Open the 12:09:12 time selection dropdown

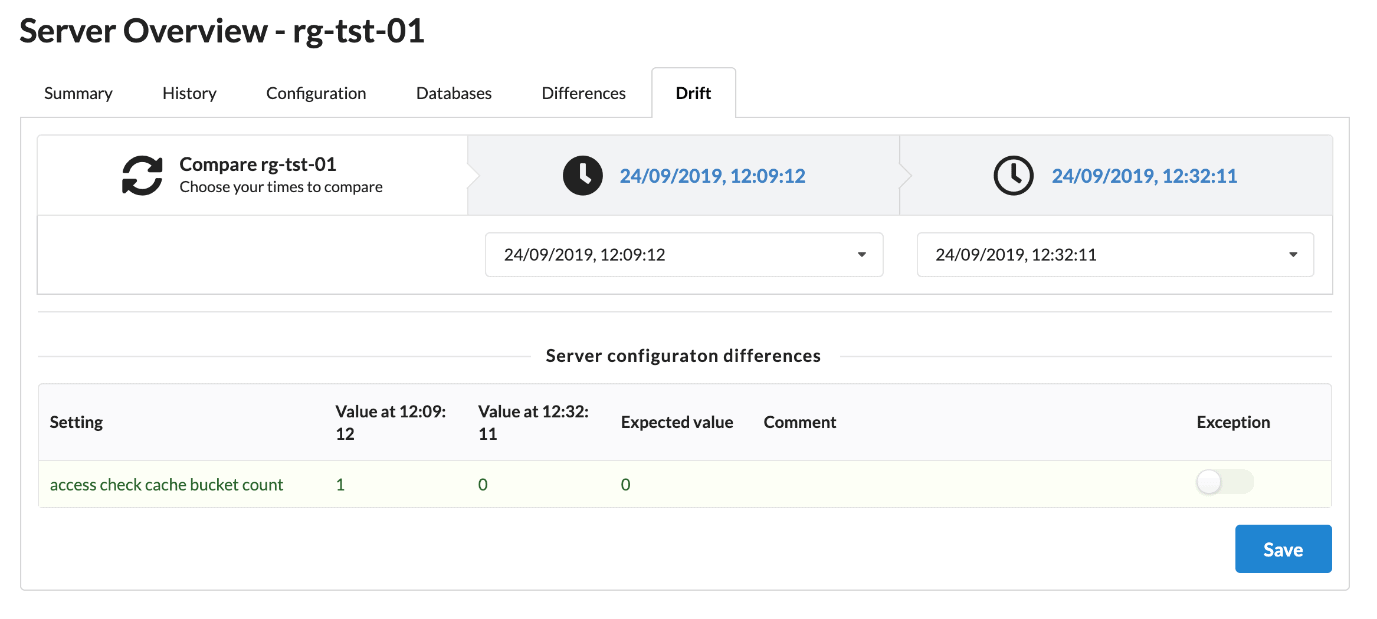[684, 255]
